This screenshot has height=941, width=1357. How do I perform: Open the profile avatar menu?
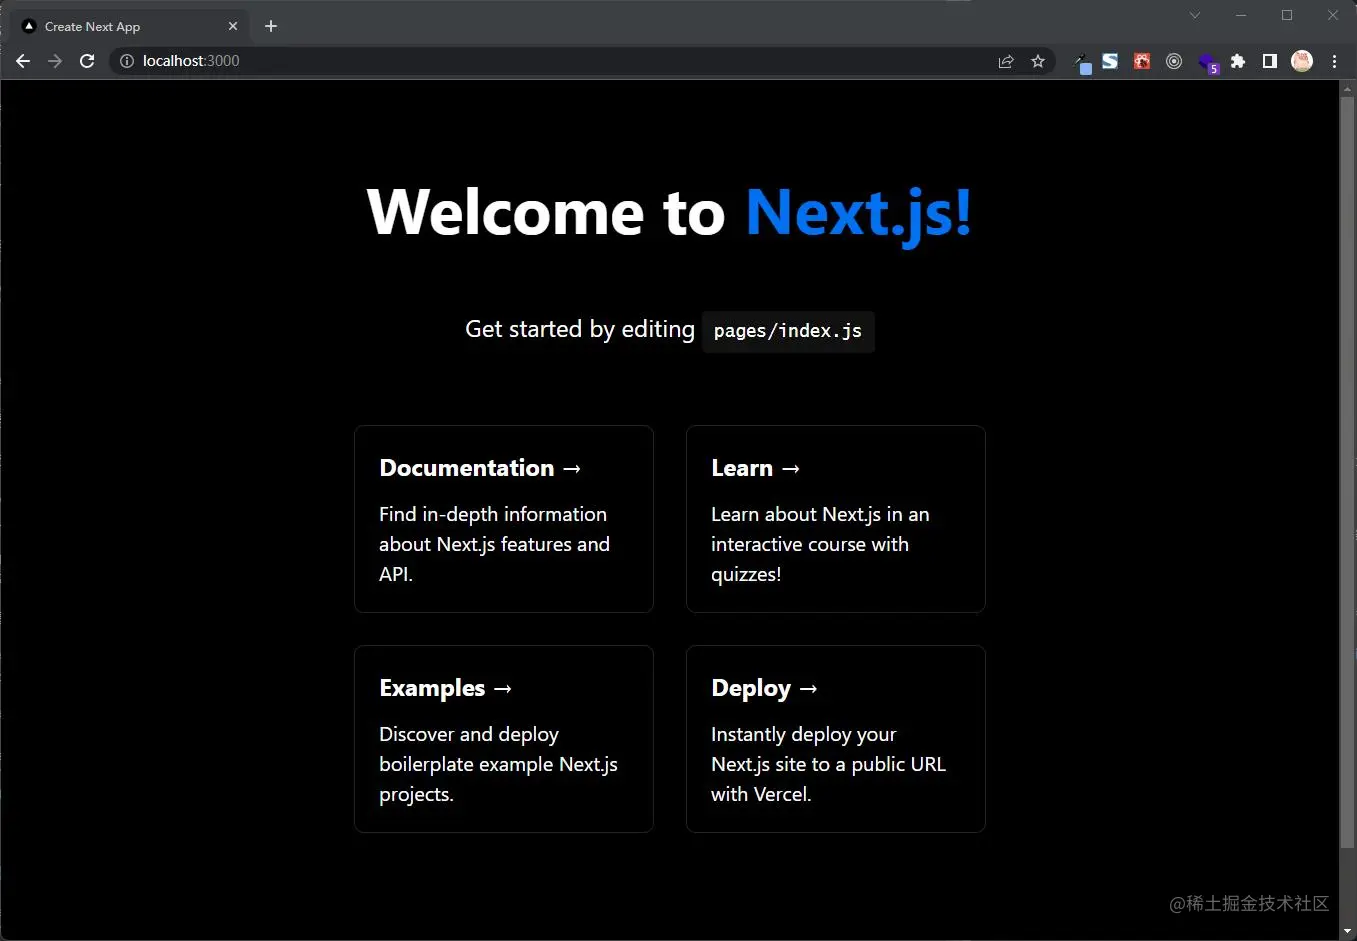(x=1302, y=61)
